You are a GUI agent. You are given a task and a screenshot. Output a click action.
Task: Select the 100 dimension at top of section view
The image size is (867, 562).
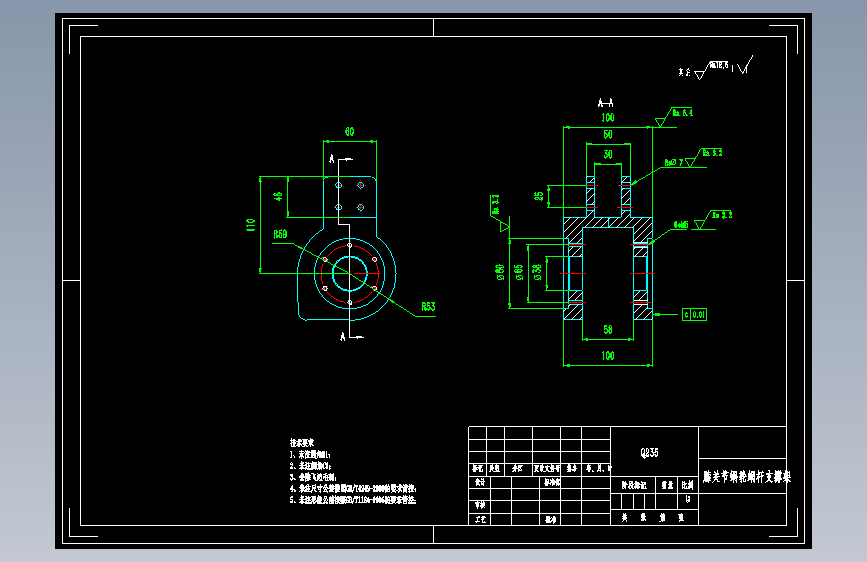click(x=608, y=117)
